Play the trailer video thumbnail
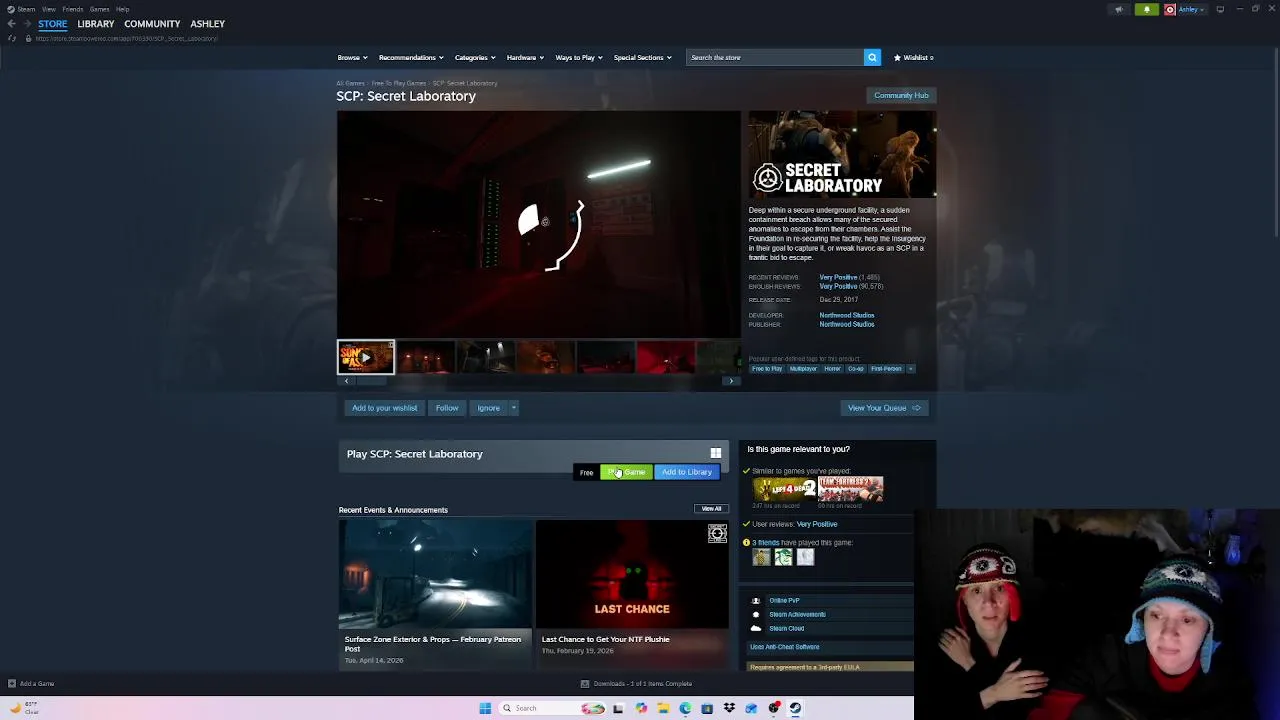Screen dimensions: 1280x720 click(x=366, y=357)
